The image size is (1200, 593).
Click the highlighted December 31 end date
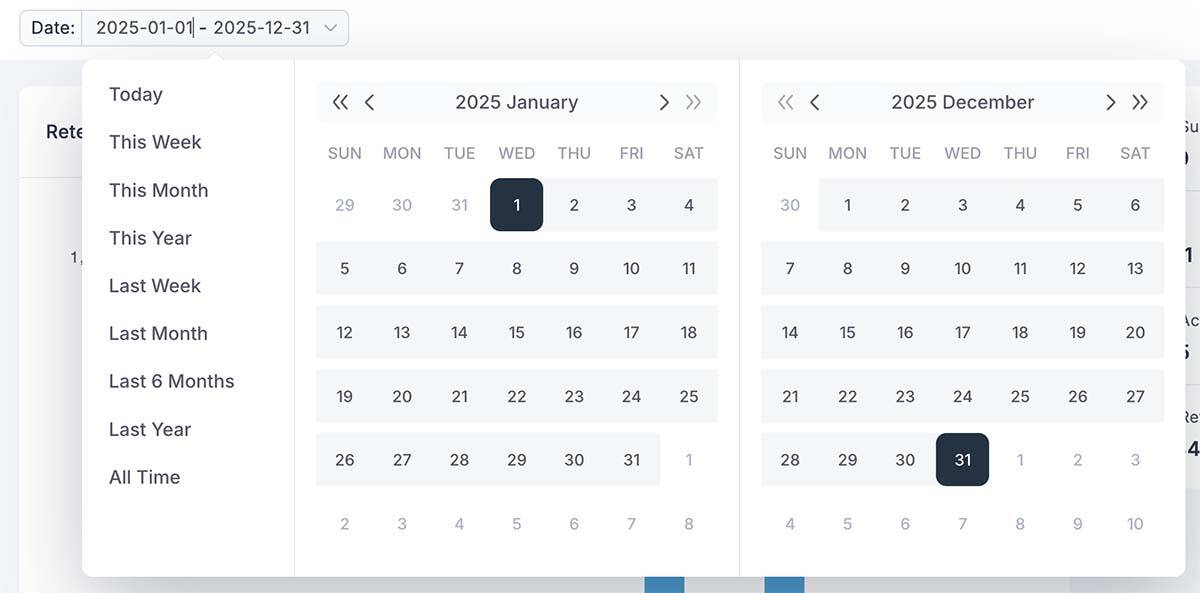coord(962,460)
